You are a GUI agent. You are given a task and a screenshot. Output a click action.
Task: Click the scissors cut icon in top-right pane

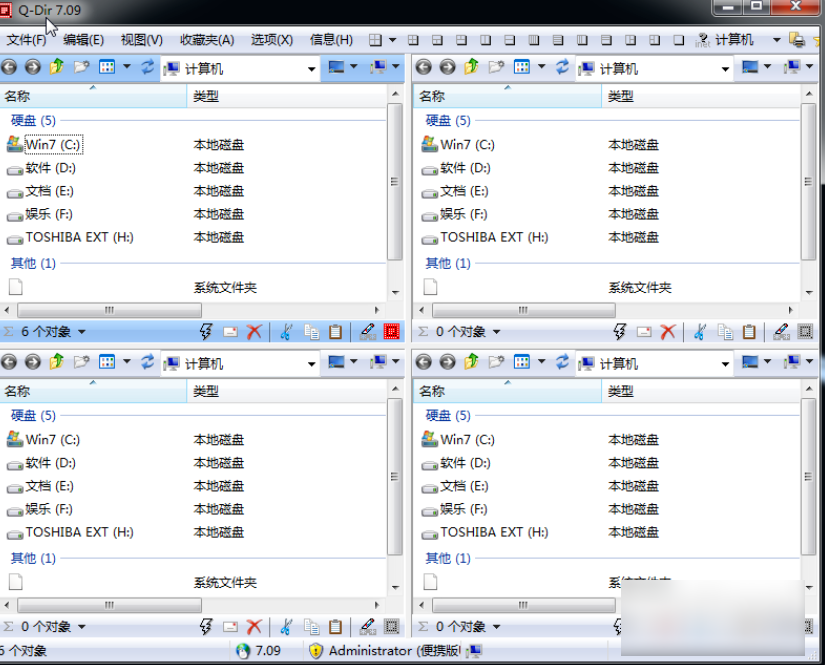699,332
